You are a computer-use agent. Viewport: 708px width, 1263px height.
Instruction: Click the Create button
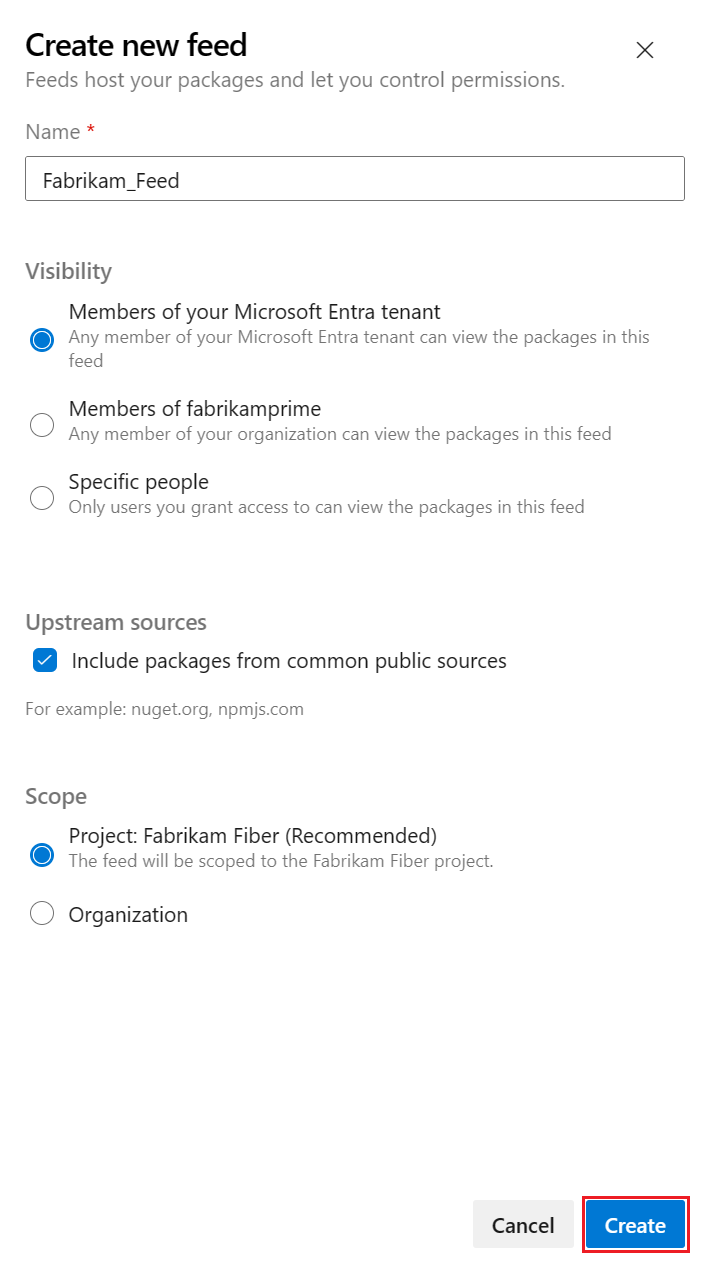[635, 1224]
